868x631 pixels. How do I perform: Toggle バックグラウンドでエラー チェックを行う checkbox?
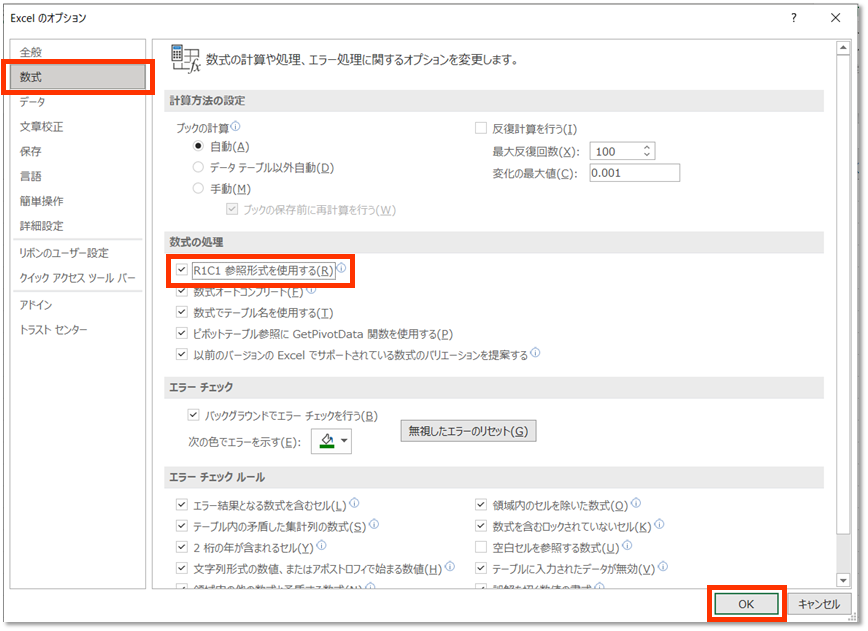[193, 415]
